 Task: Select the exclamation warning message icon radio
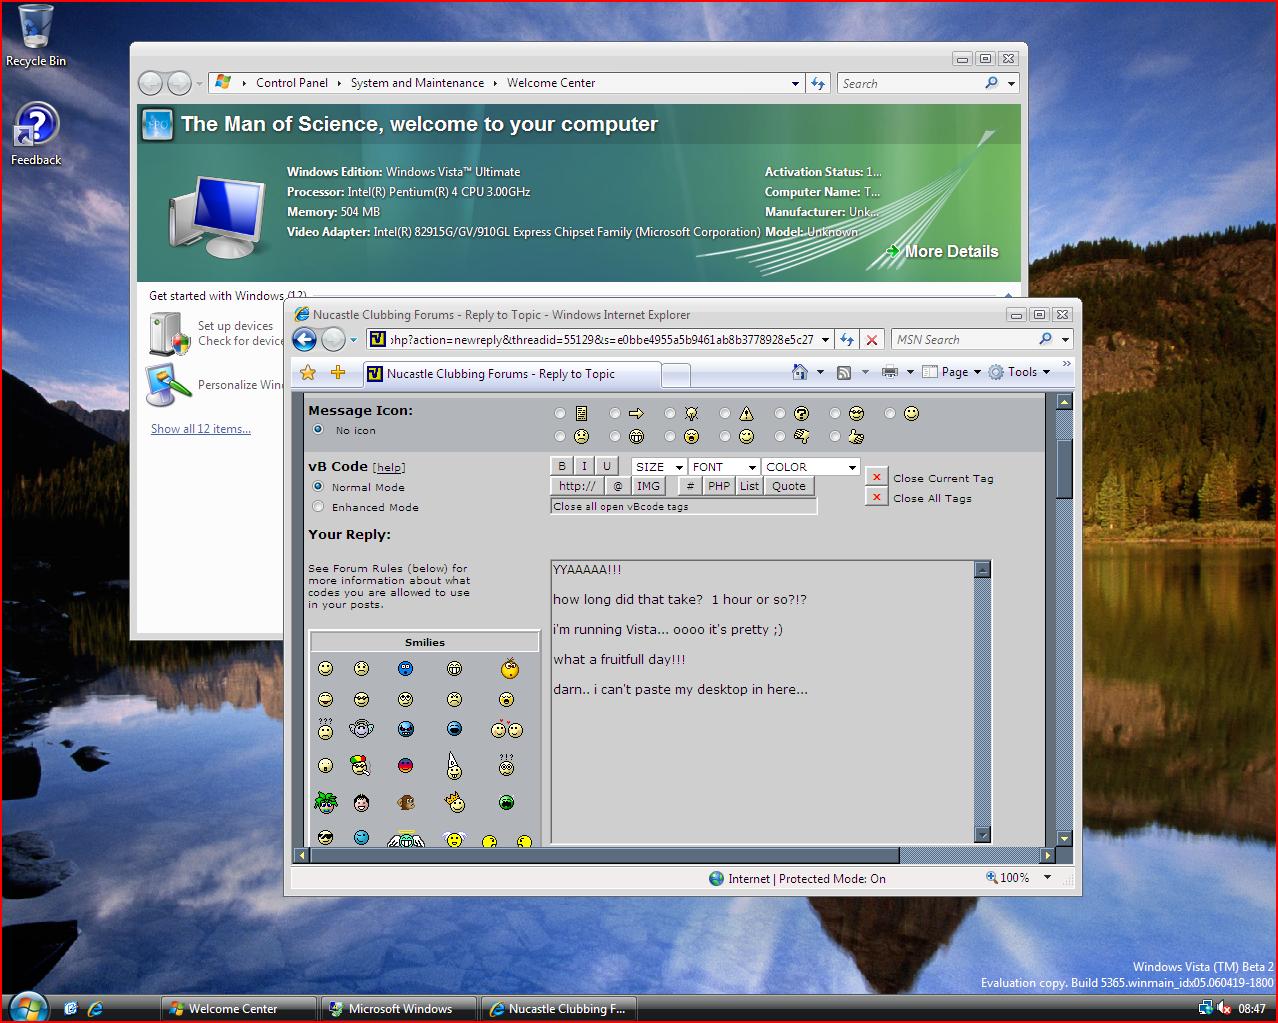[x=725, y=414]
